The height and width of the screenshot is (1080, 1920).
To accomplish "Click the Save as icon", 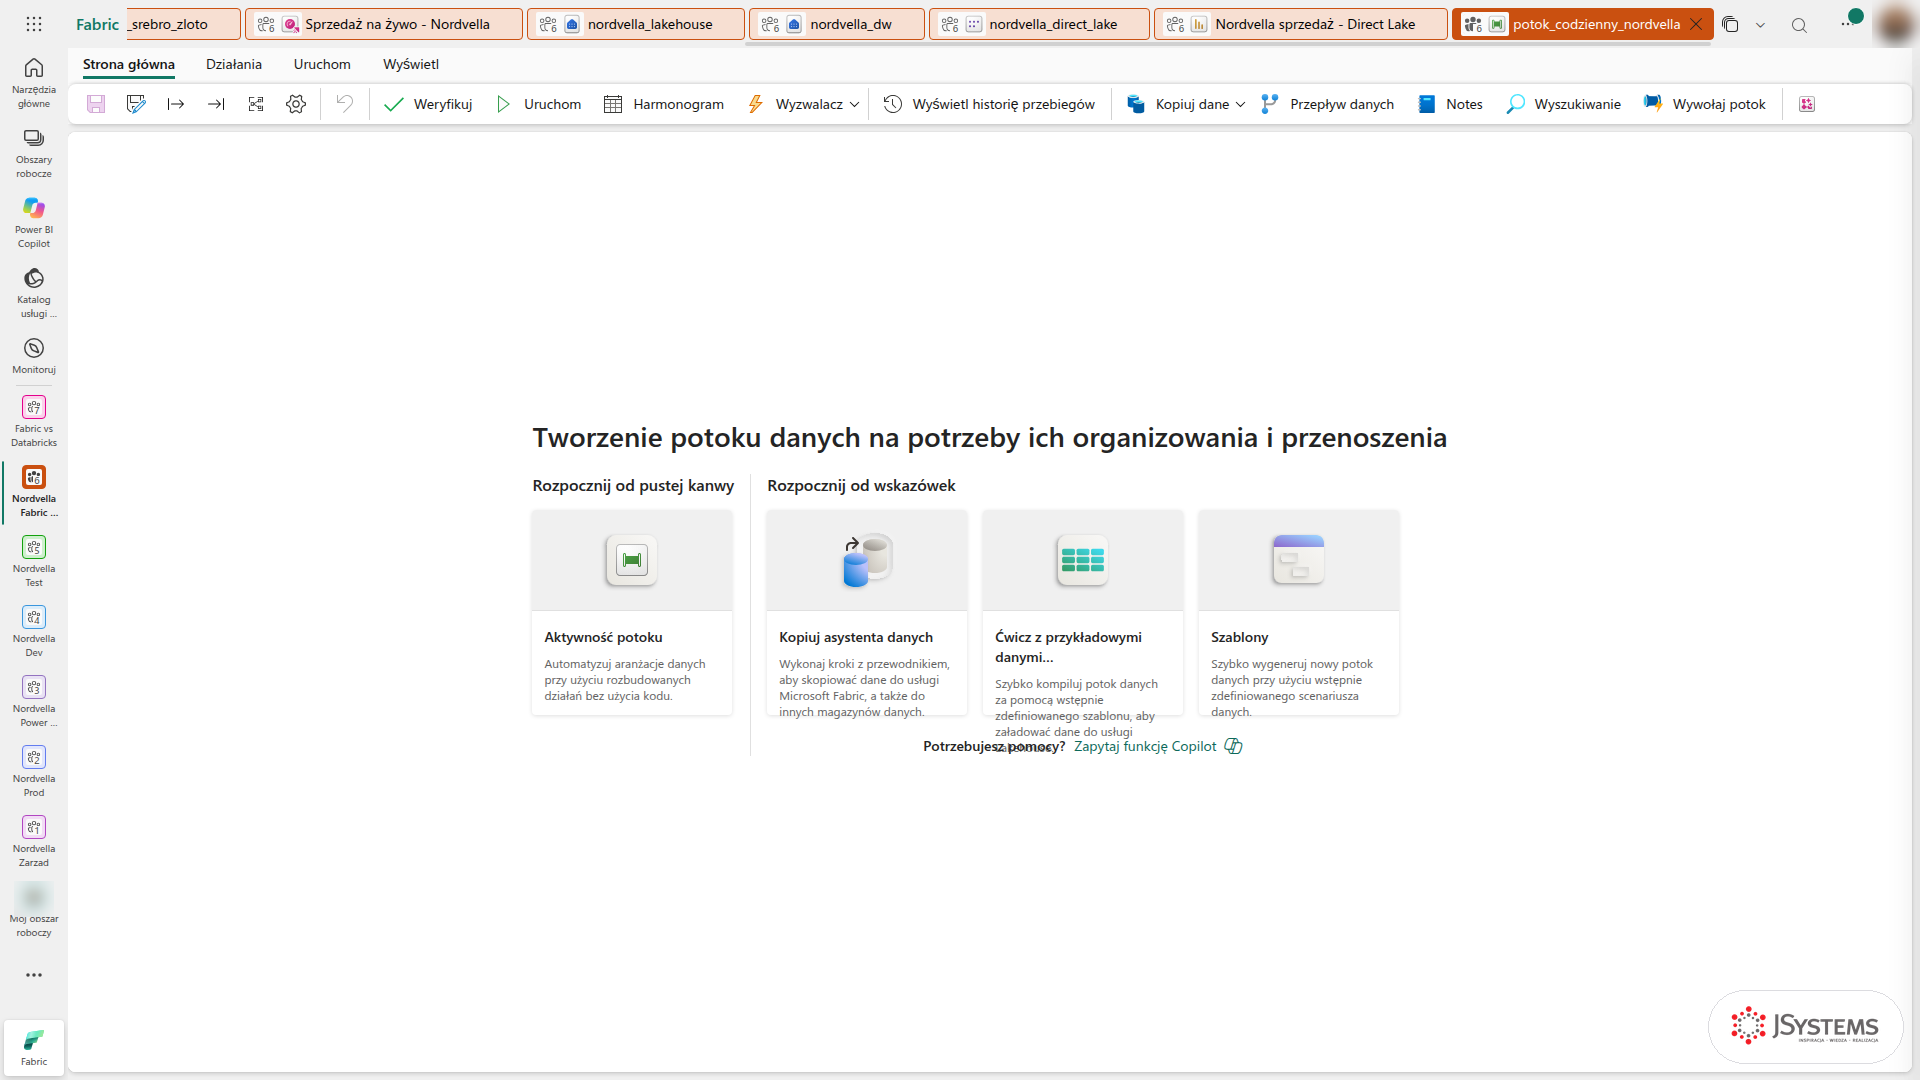I will click(x=136, y=104).
